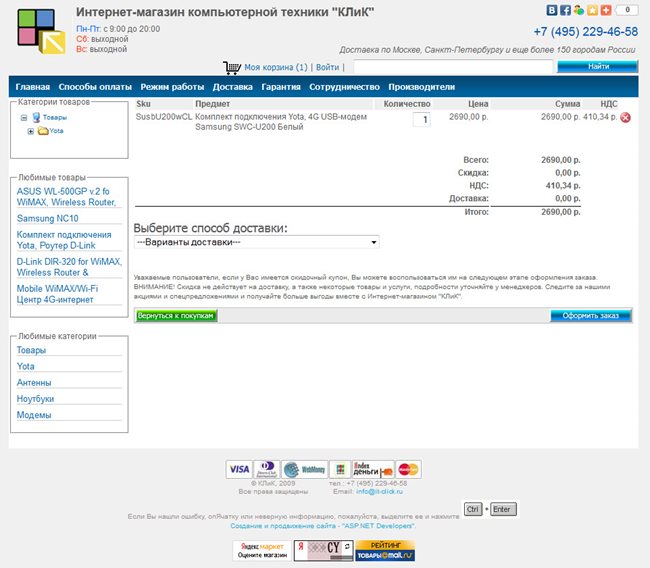Open D-Link DIR-320 for WiMAX link
Viewport: 650px width, 568px height.
pyautogui.click(x=69, y=267)
